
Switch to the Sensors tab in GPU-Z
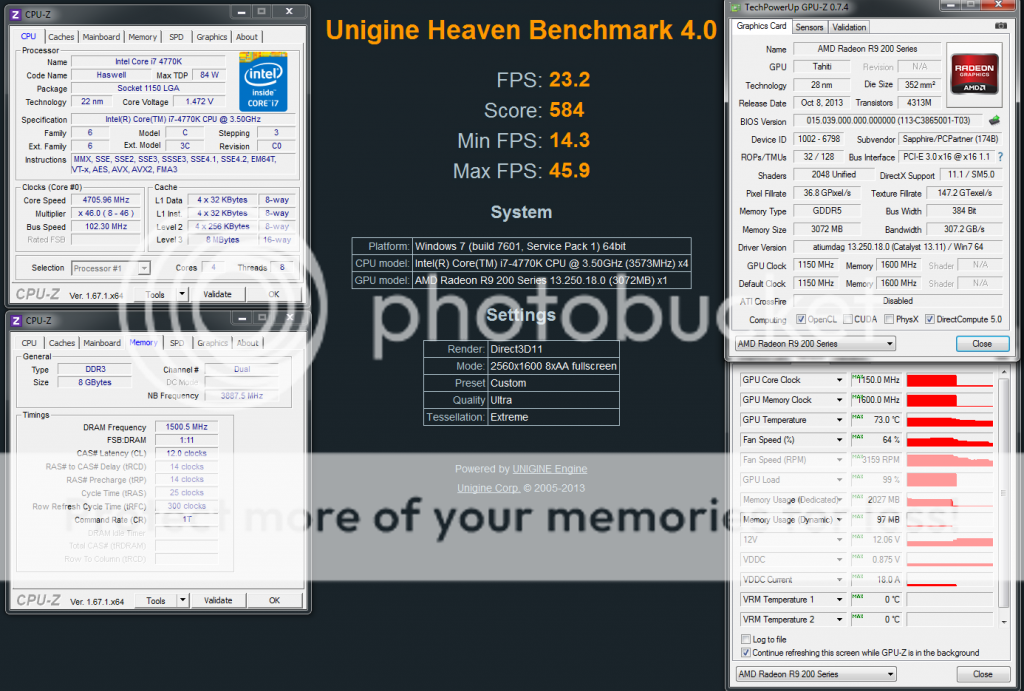809,27
